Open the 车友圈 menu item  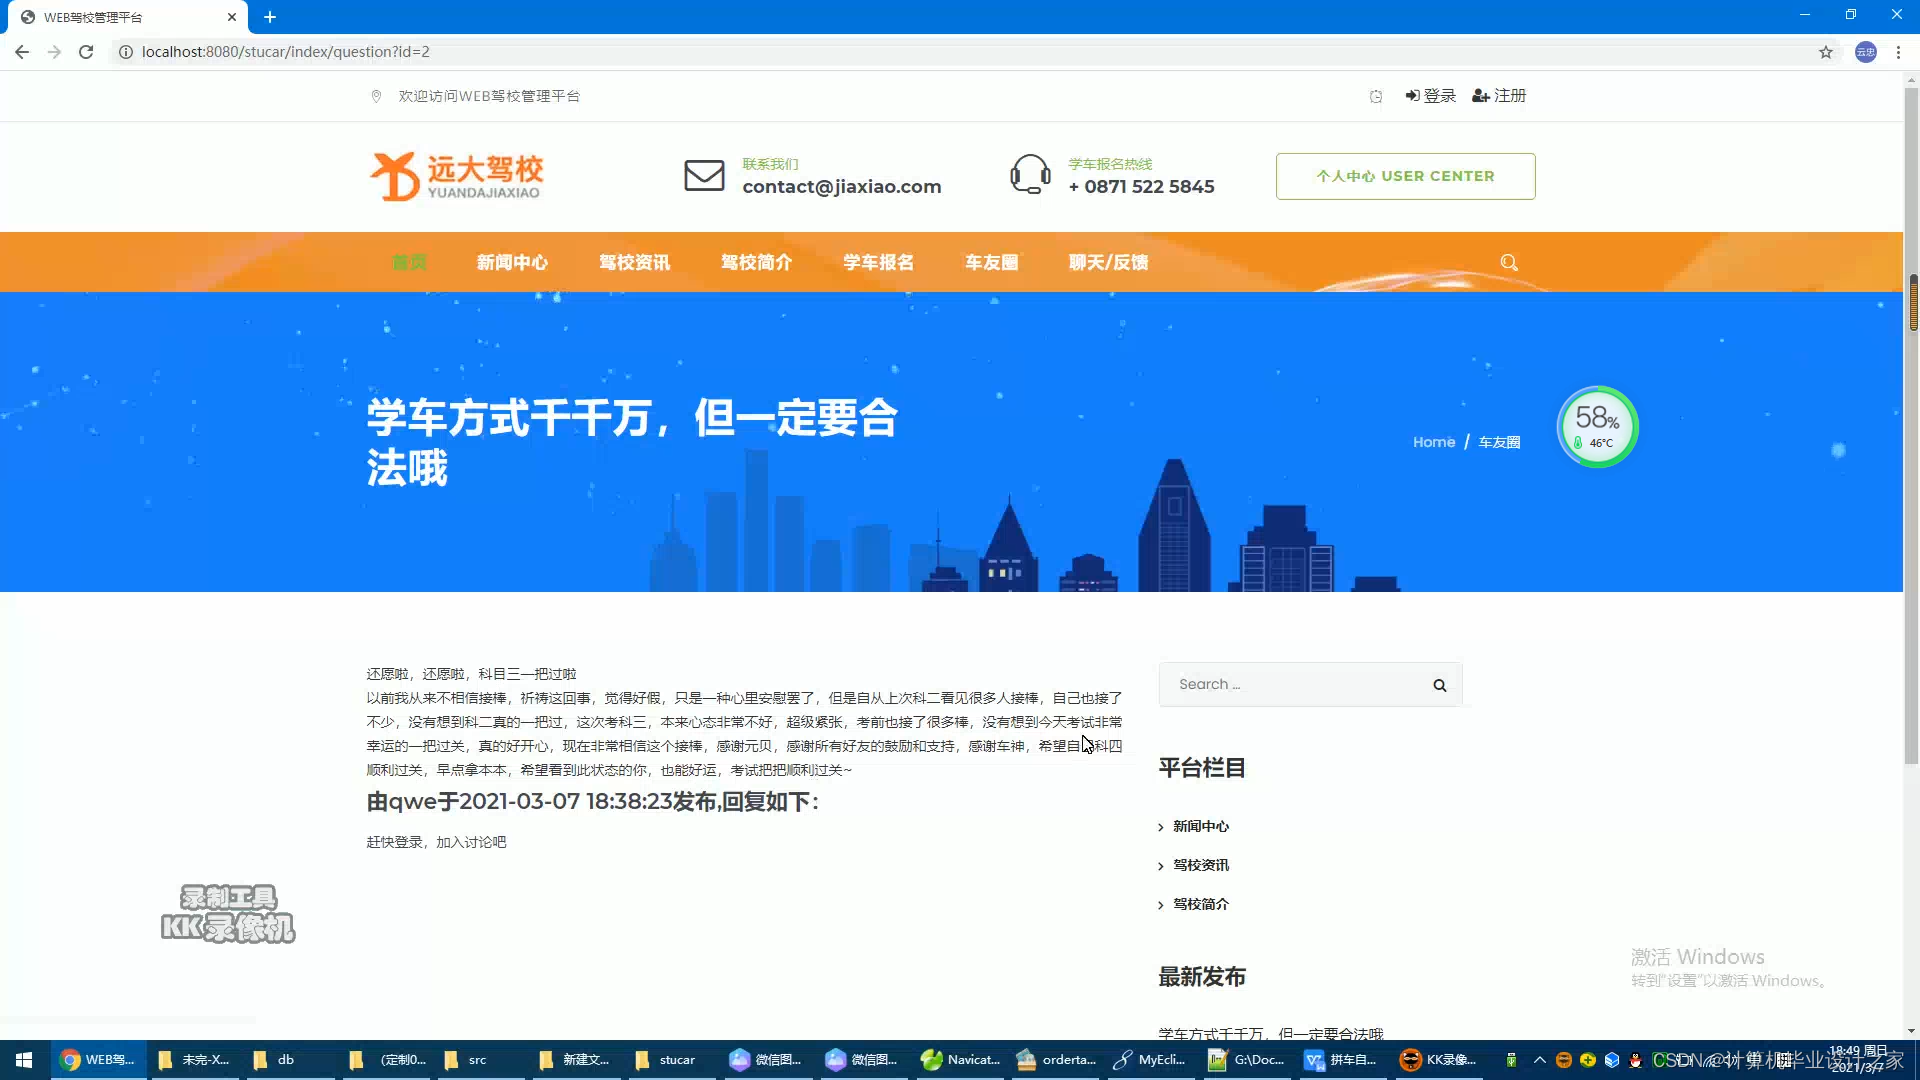[991, 262]
